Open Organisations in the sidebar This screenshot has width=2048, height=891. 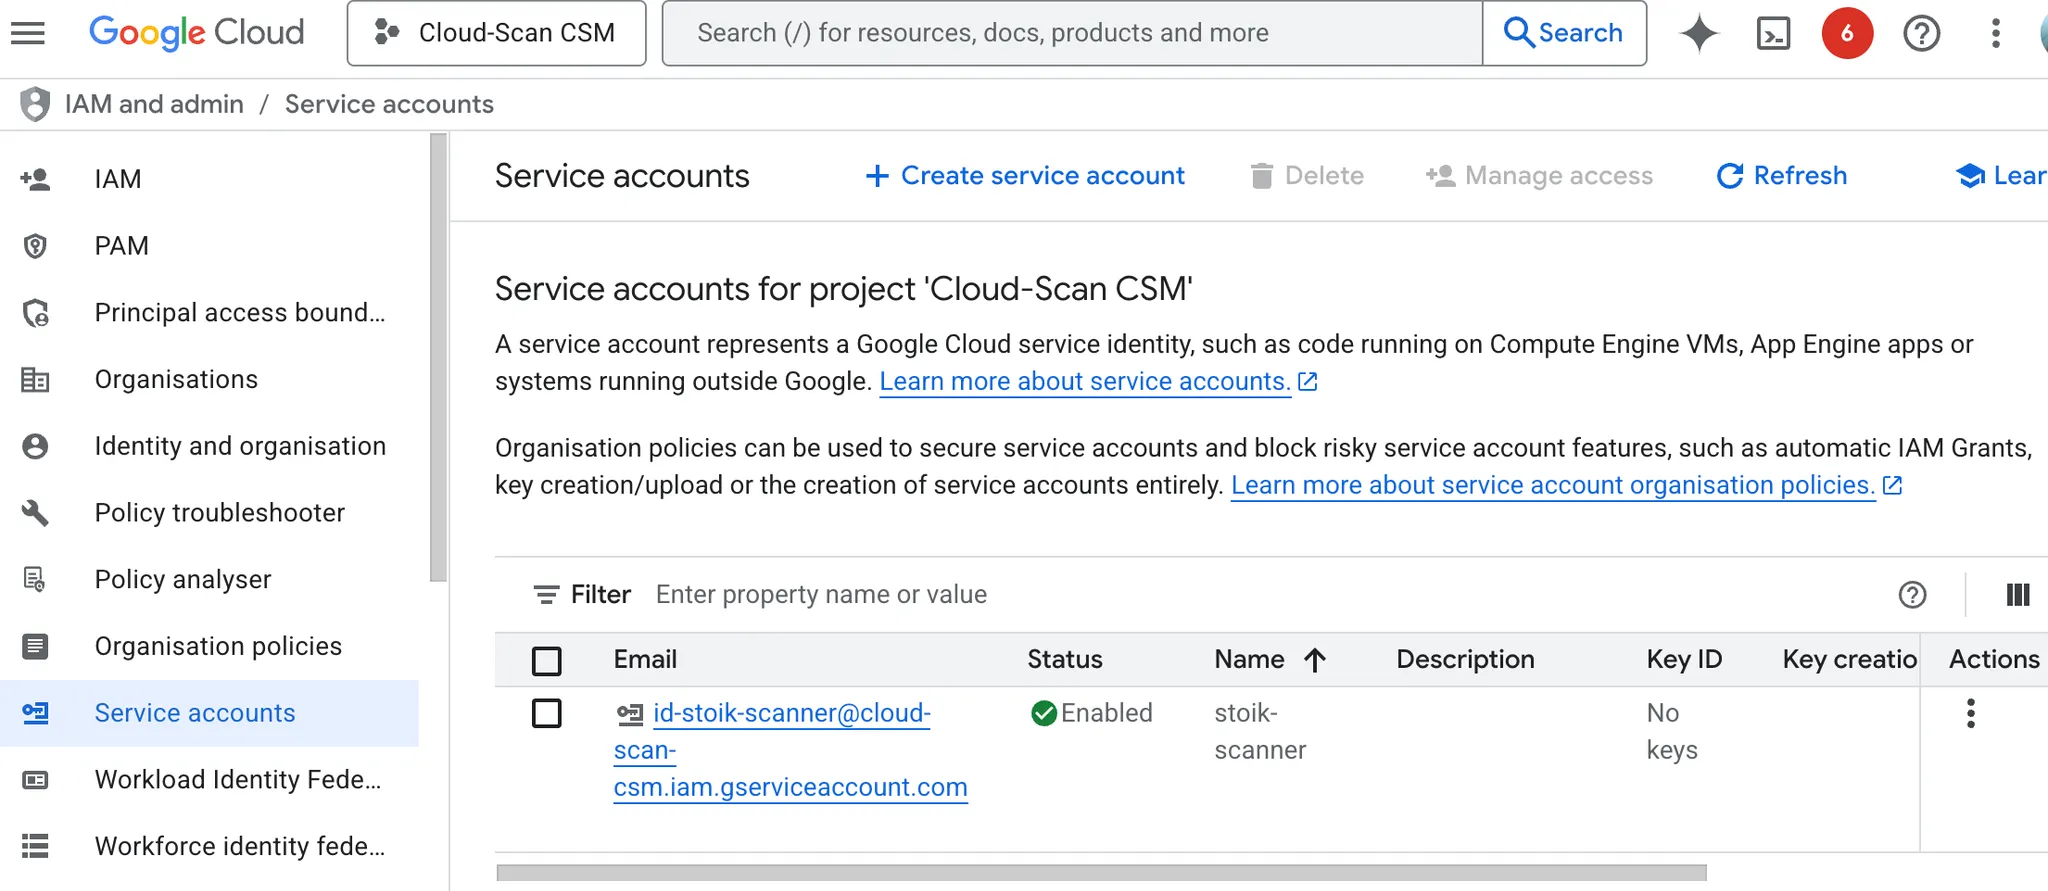(x=176, y=380)
